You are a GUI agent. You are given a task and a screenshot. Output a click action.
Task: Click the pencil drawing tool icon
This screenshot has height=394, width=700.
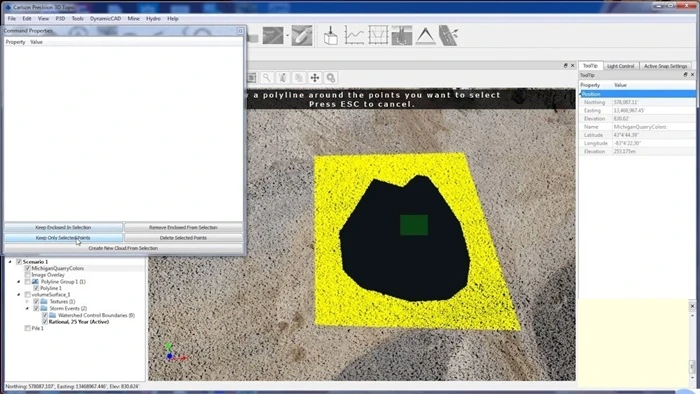(x=302, y=36)
